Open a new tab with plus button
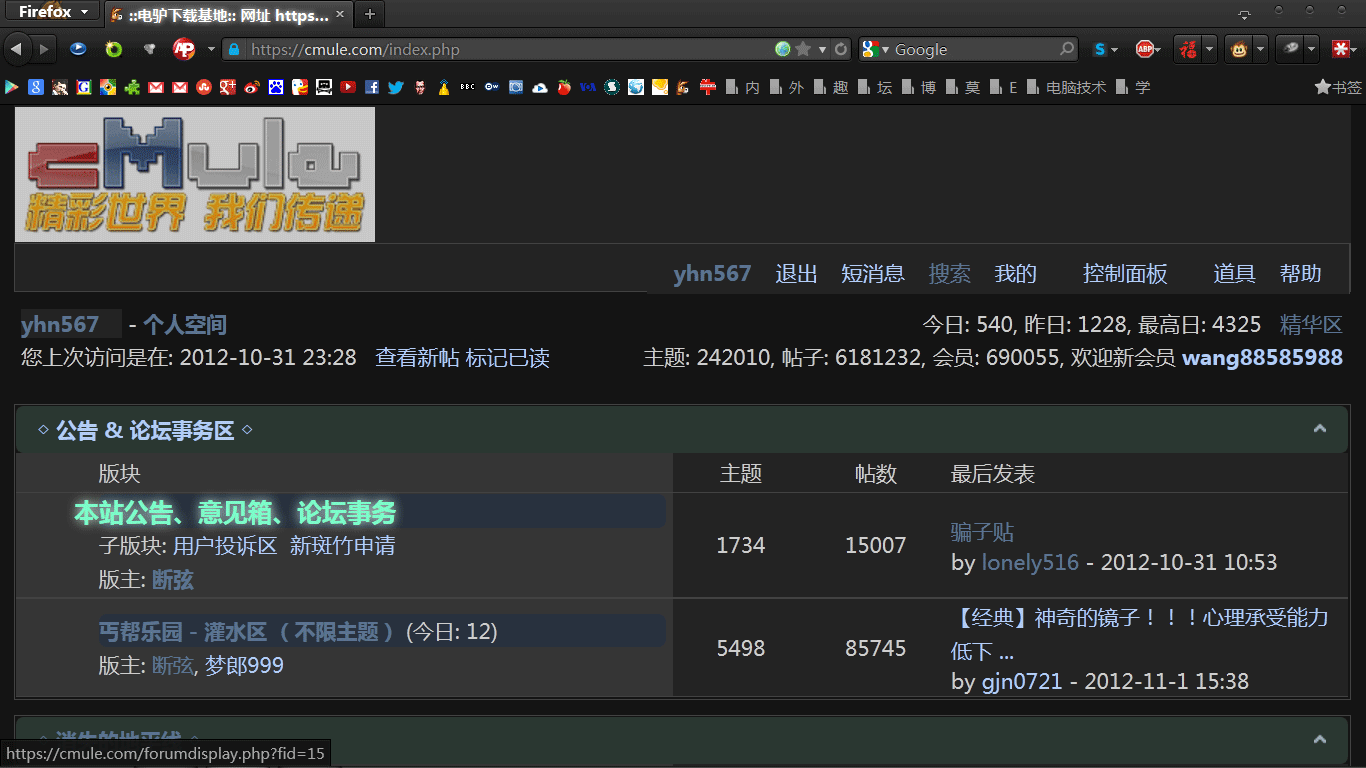1366x768 pixels. tap(369, 14)
